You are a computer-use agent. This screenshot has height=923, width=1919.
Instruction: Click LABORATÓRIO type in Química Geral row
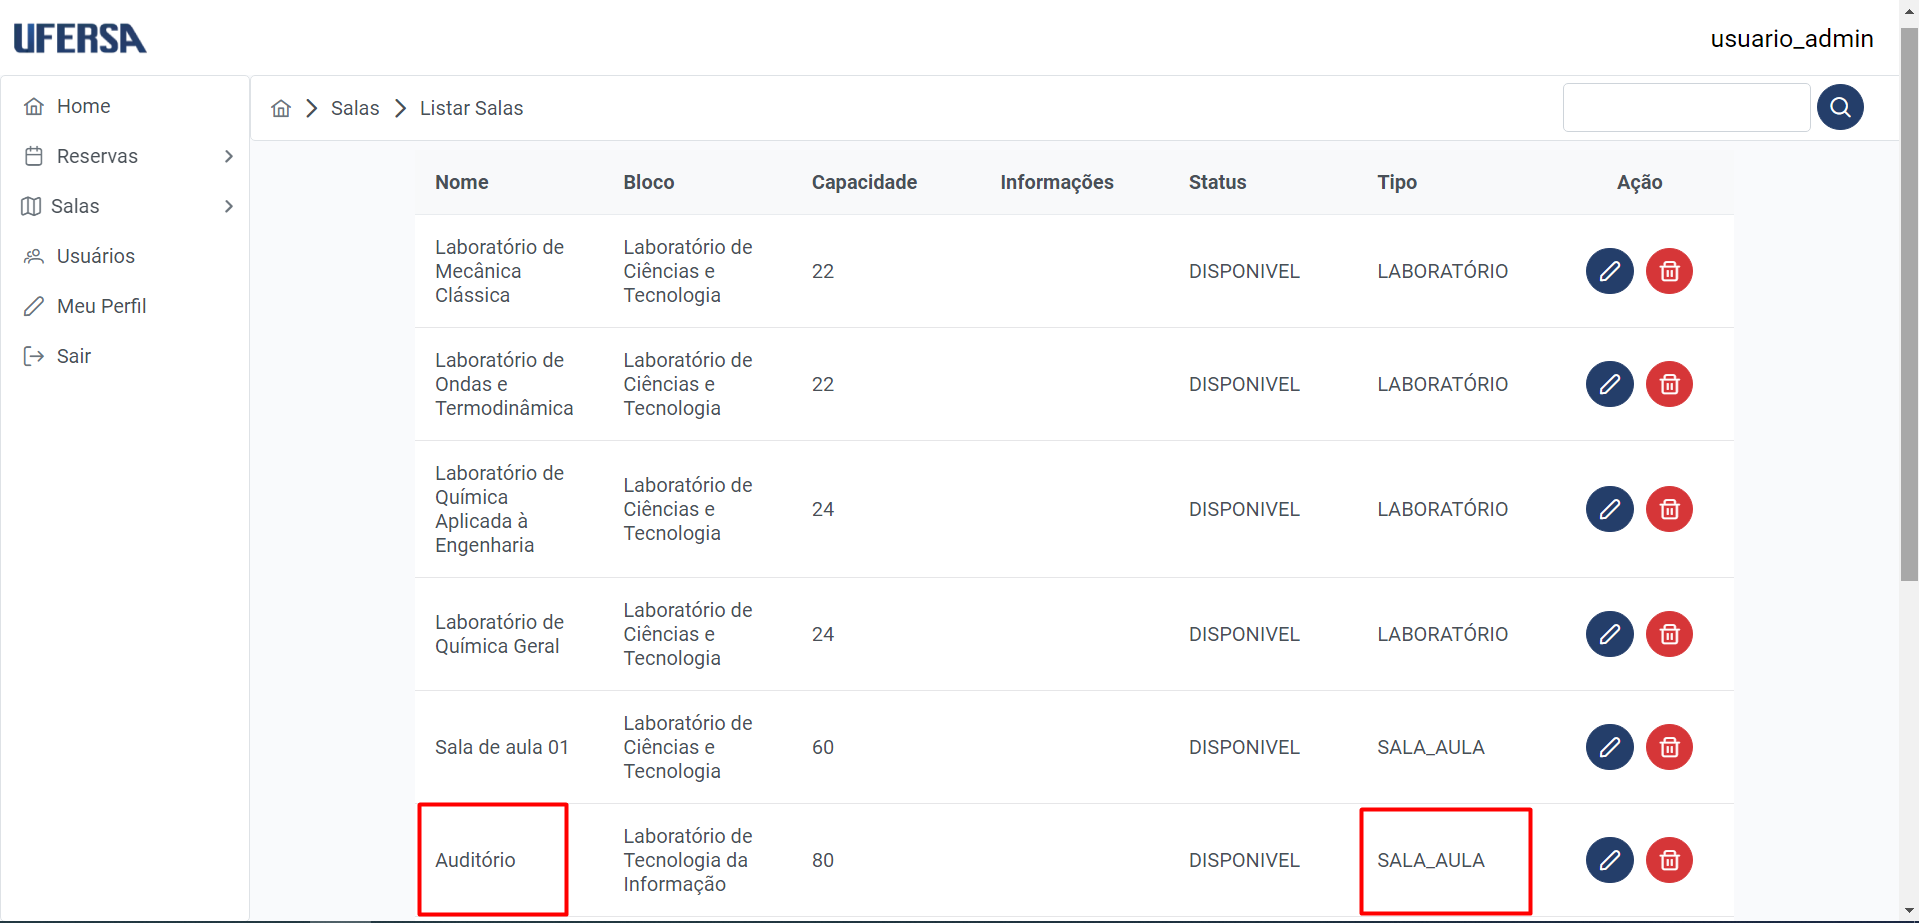tap(1442, 634)
